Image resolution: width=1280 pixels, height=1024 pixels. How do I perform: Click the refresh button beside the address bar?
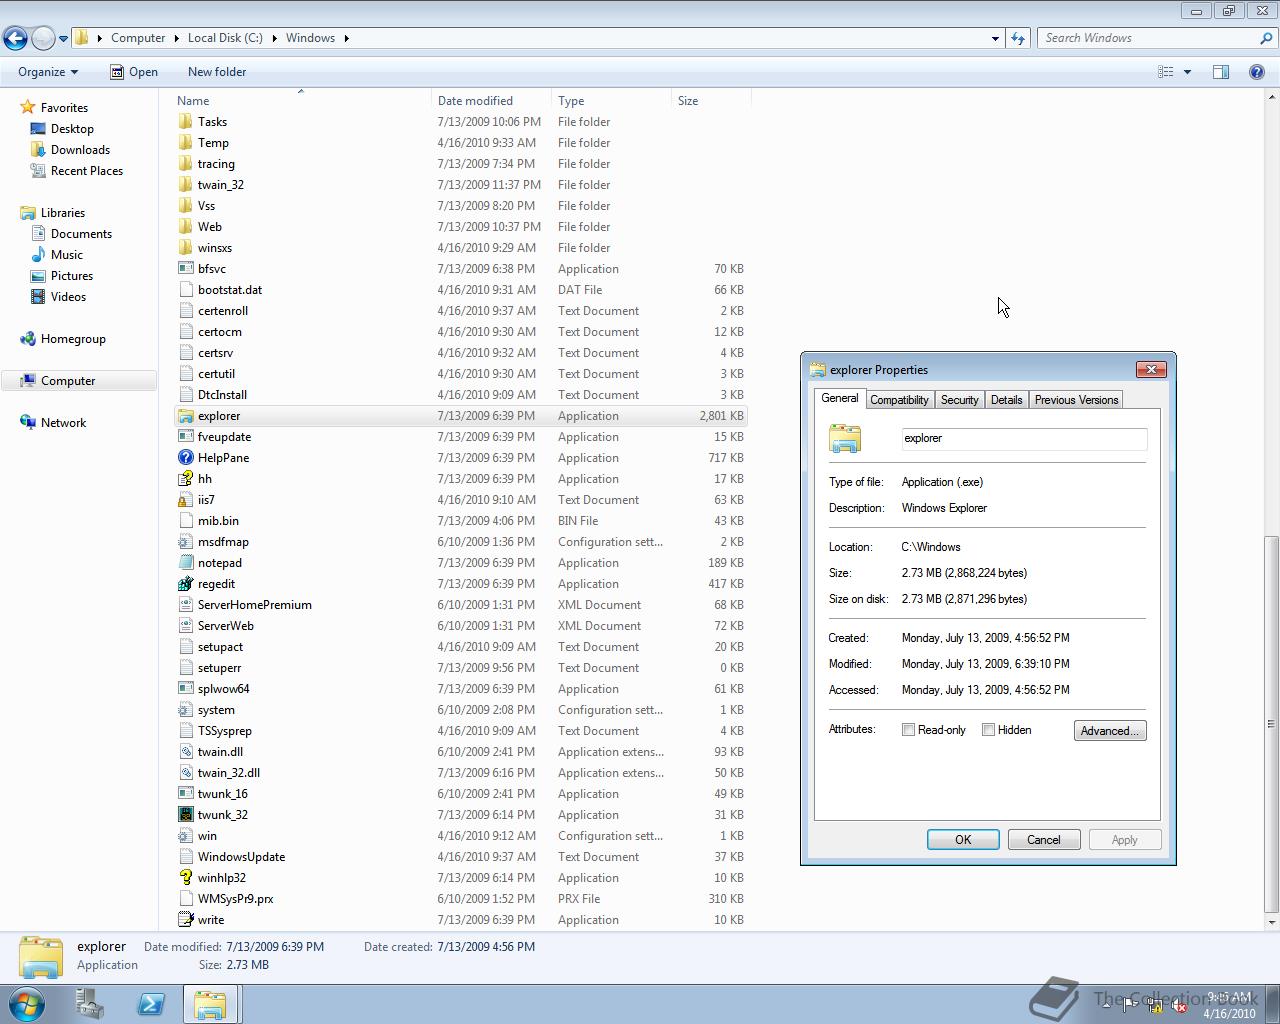tap(1018, 38)
